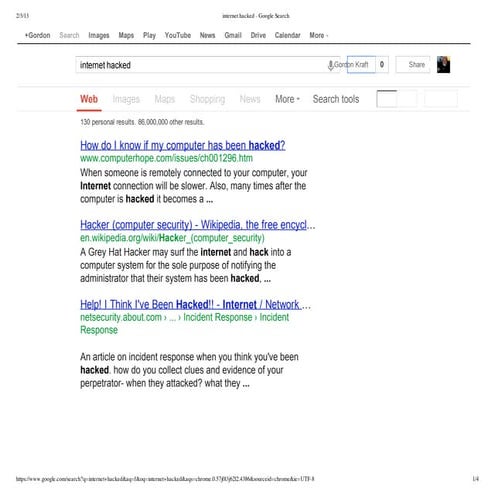Click the Share button

click(413, 65)
